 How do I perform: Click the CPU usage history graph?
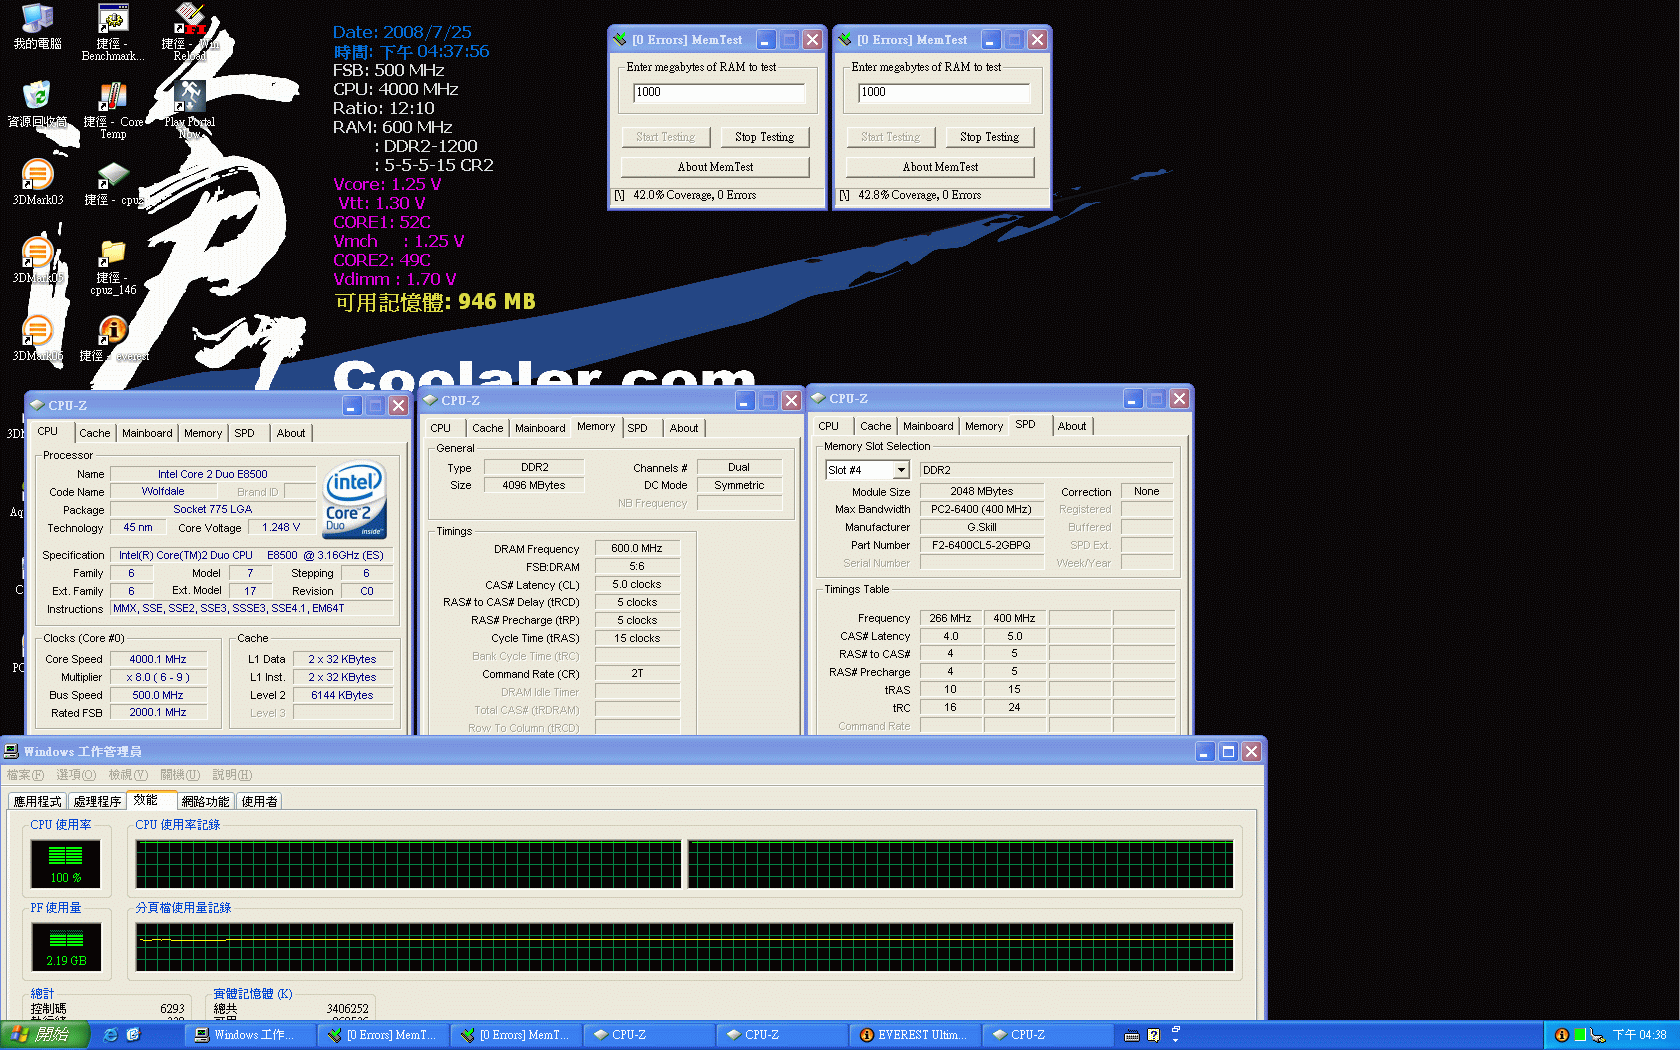point(684,864)
